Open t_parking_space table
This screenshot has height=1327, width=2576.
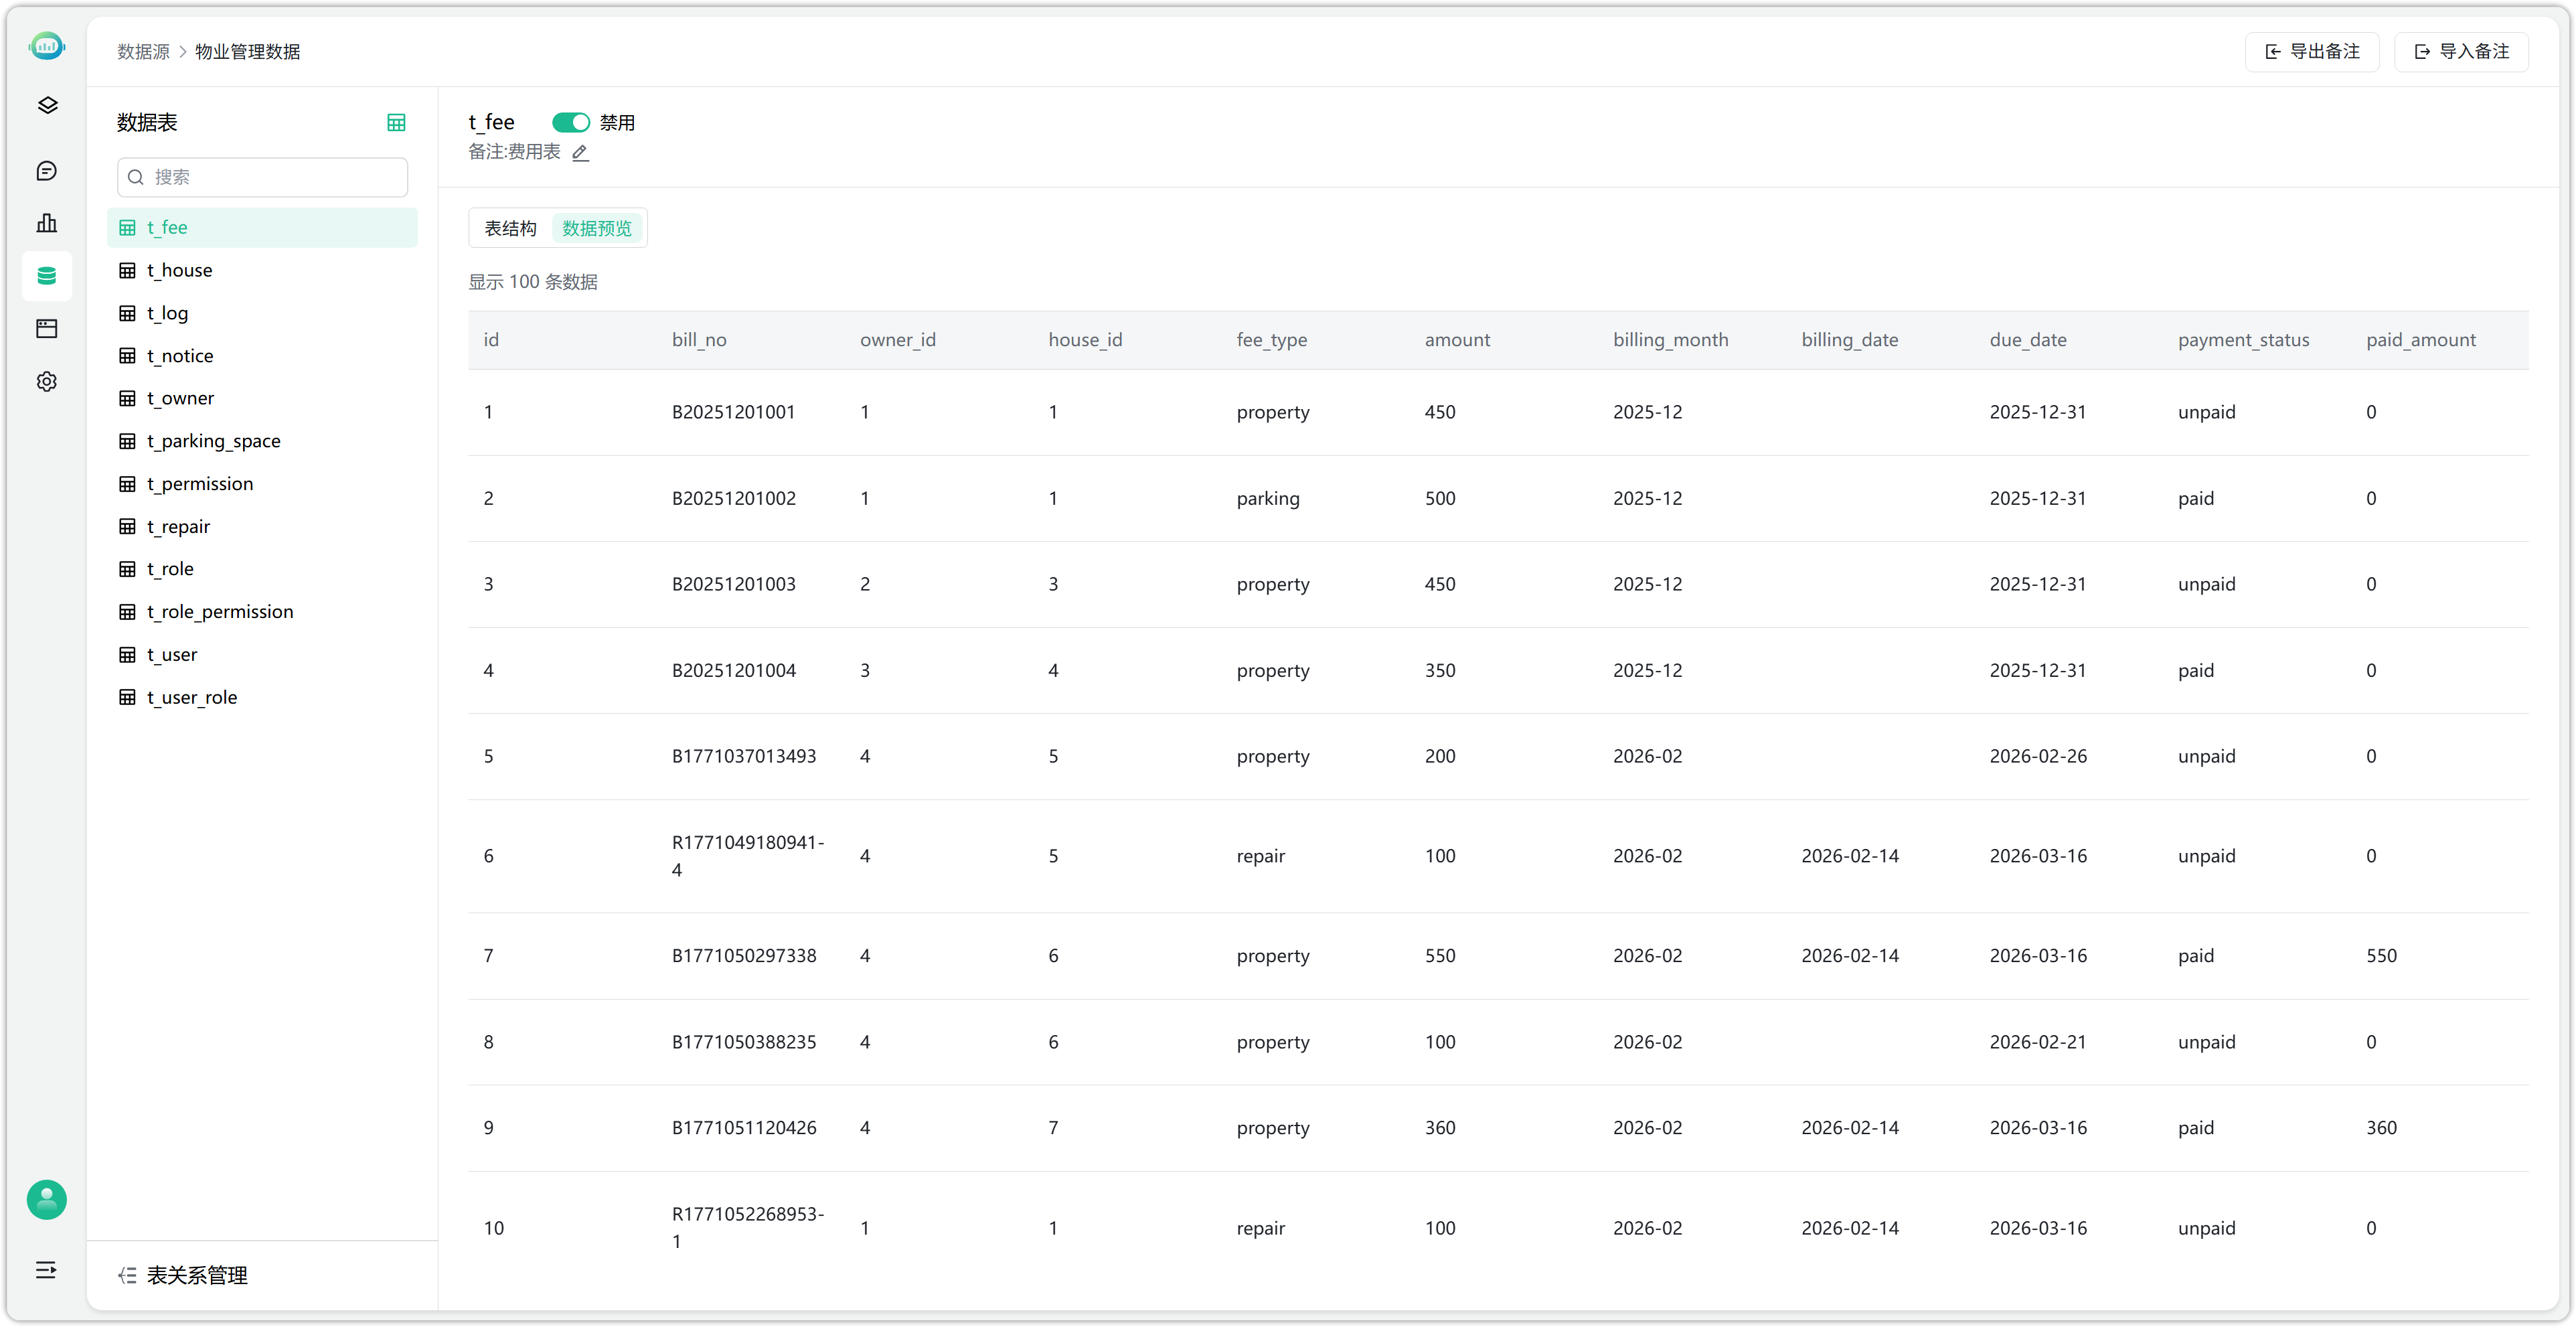click(x=213, y=441)
